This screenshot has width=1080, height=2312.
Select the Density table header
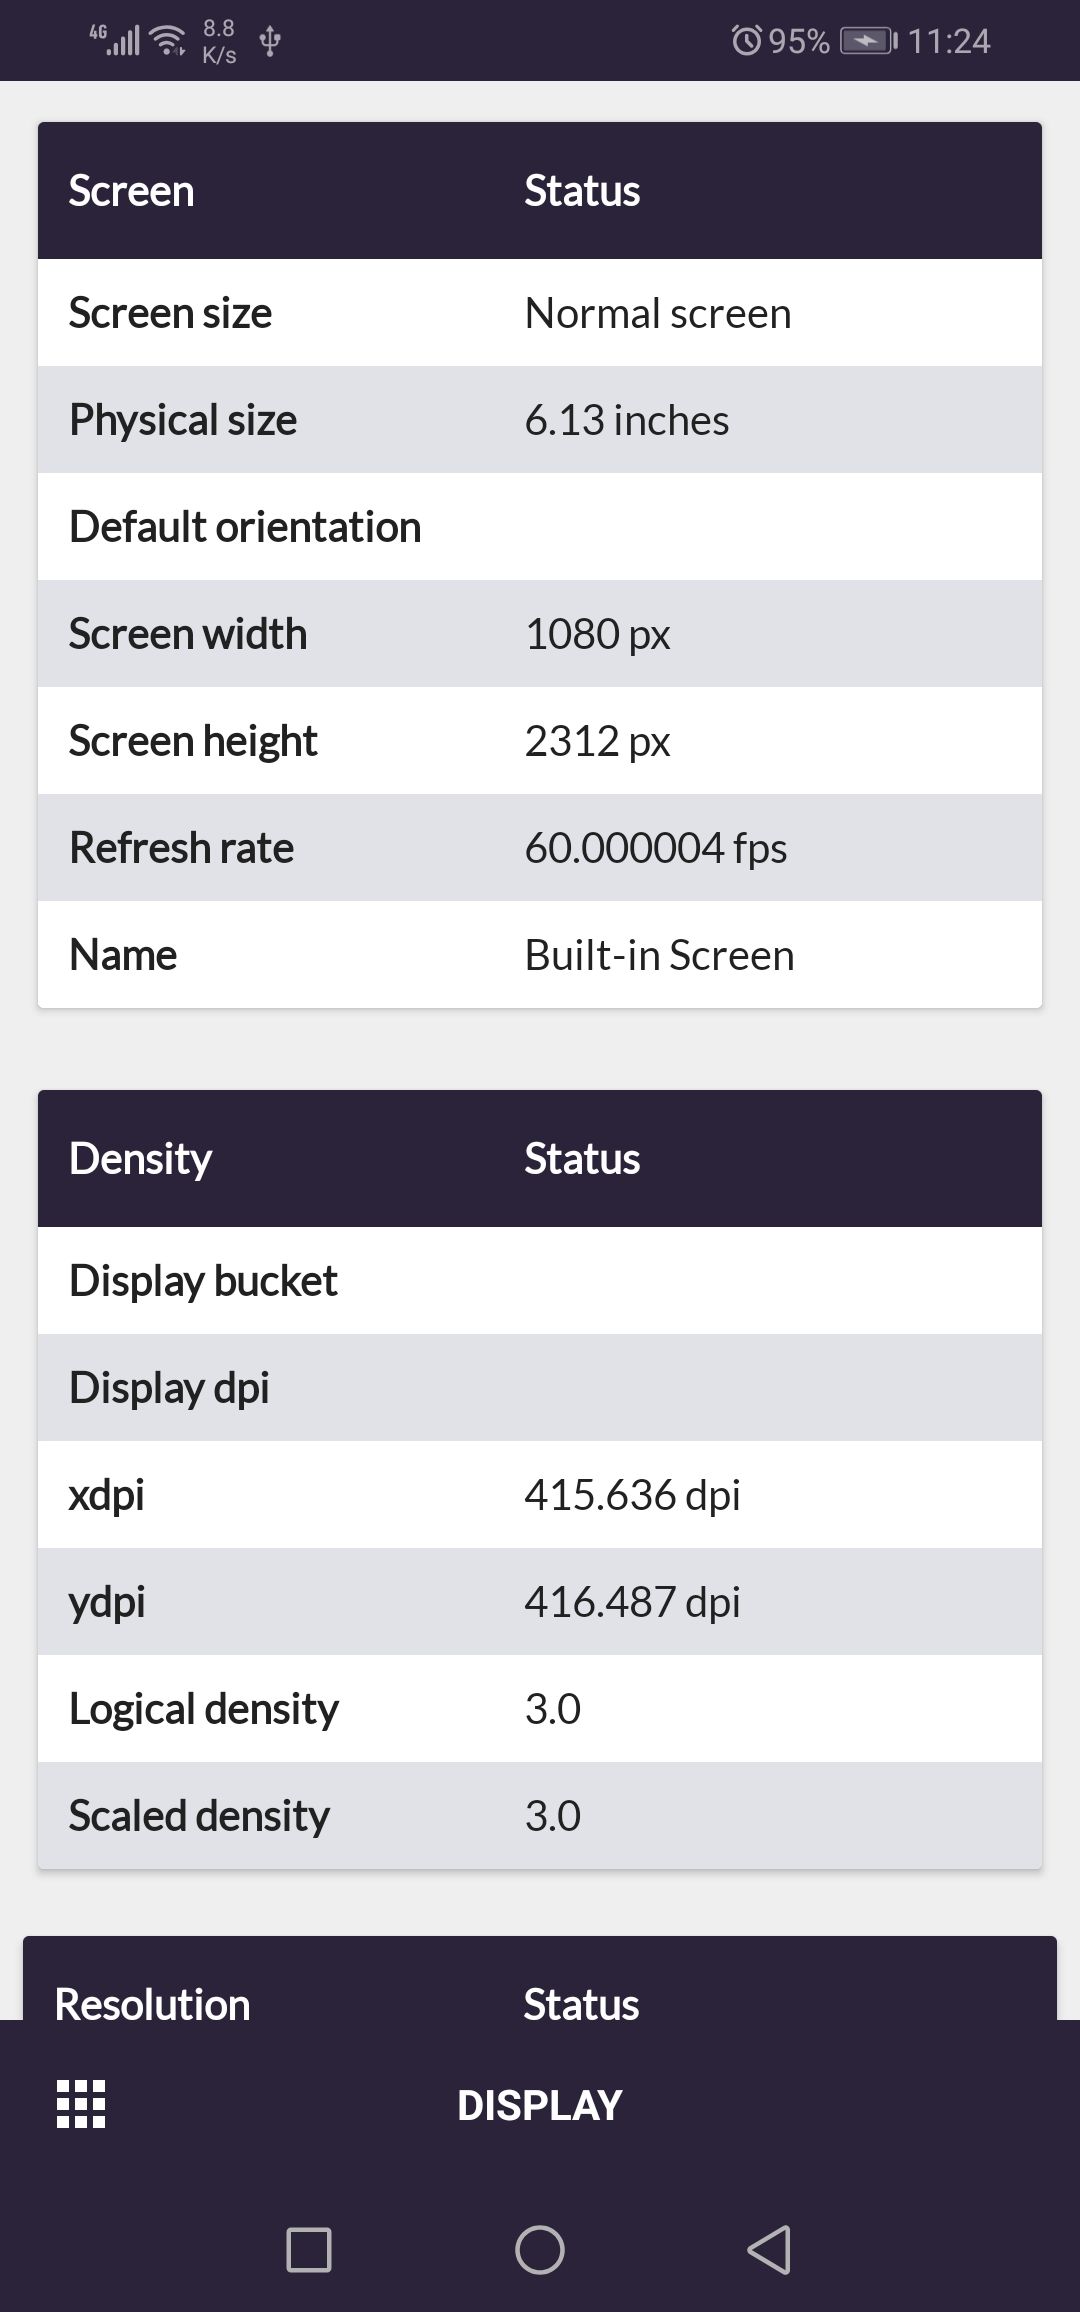pos(140,1159)
